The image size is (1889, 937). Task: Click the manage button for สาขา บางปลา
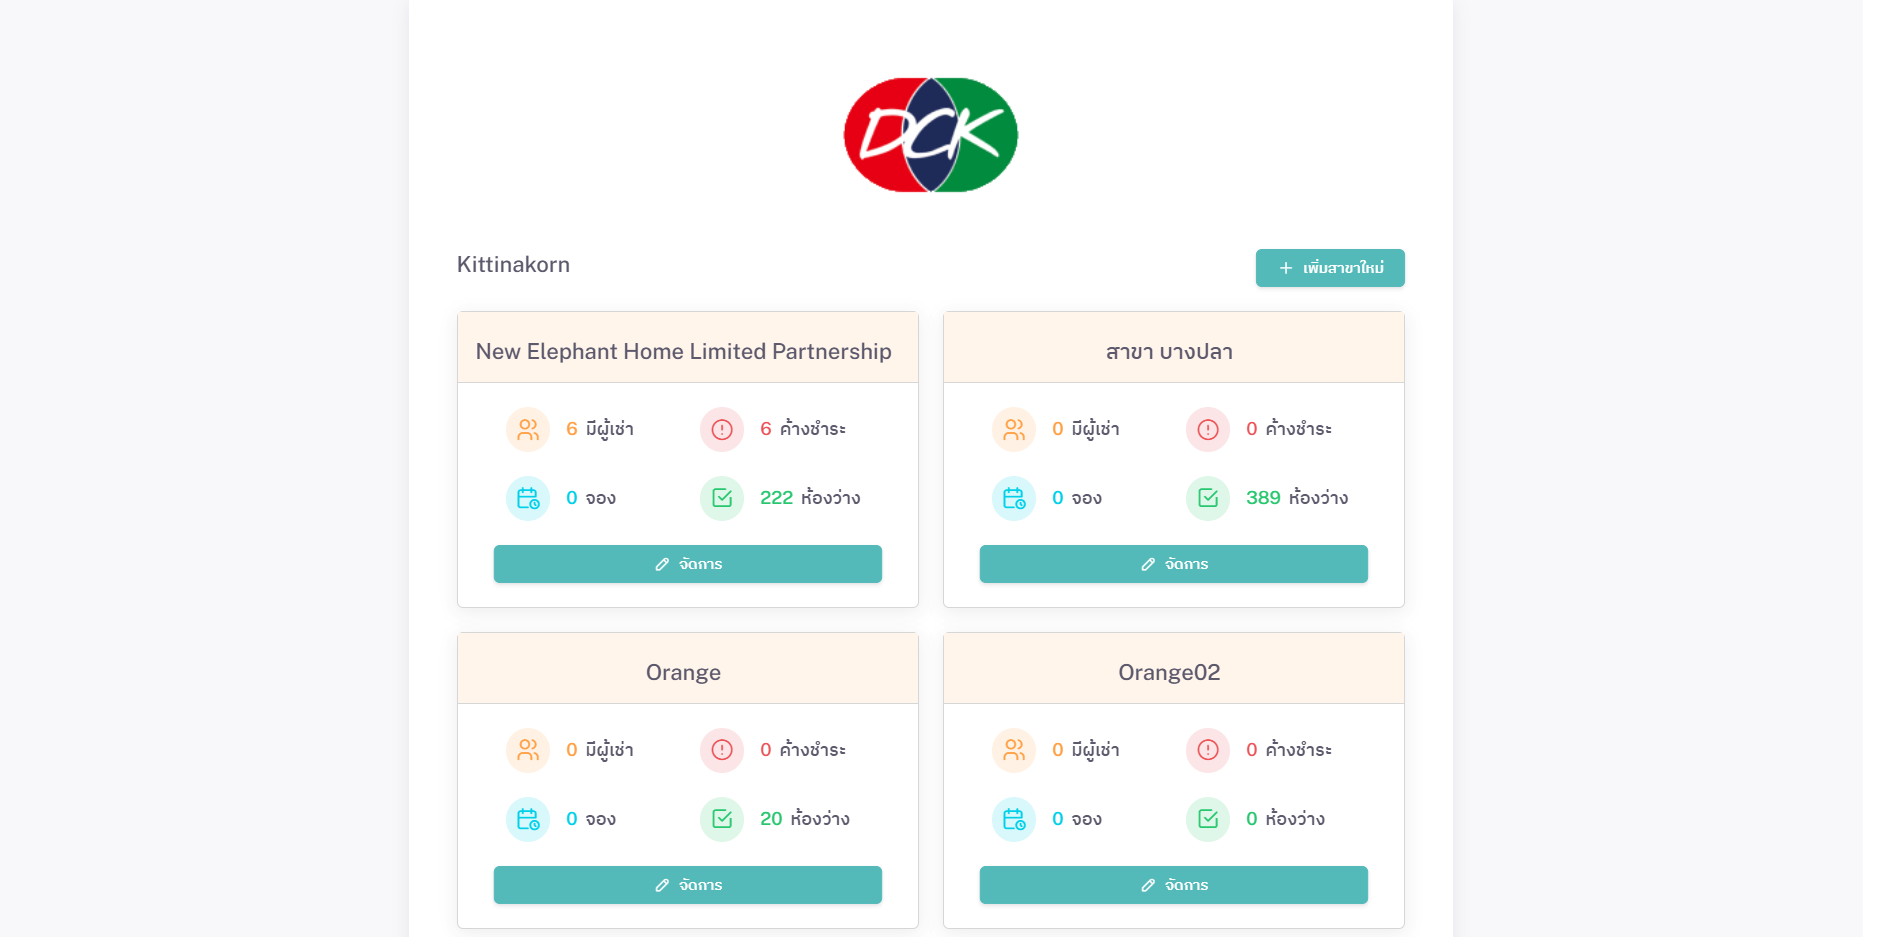[1174, 564]
